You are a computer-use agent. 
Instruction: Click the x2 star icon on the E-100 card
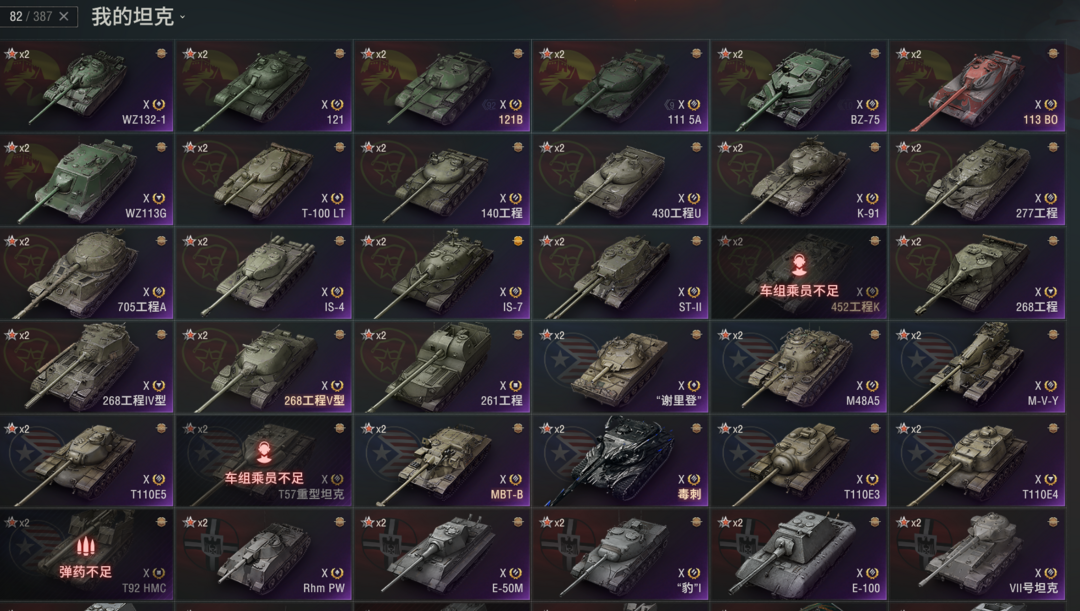pos(730,522)
